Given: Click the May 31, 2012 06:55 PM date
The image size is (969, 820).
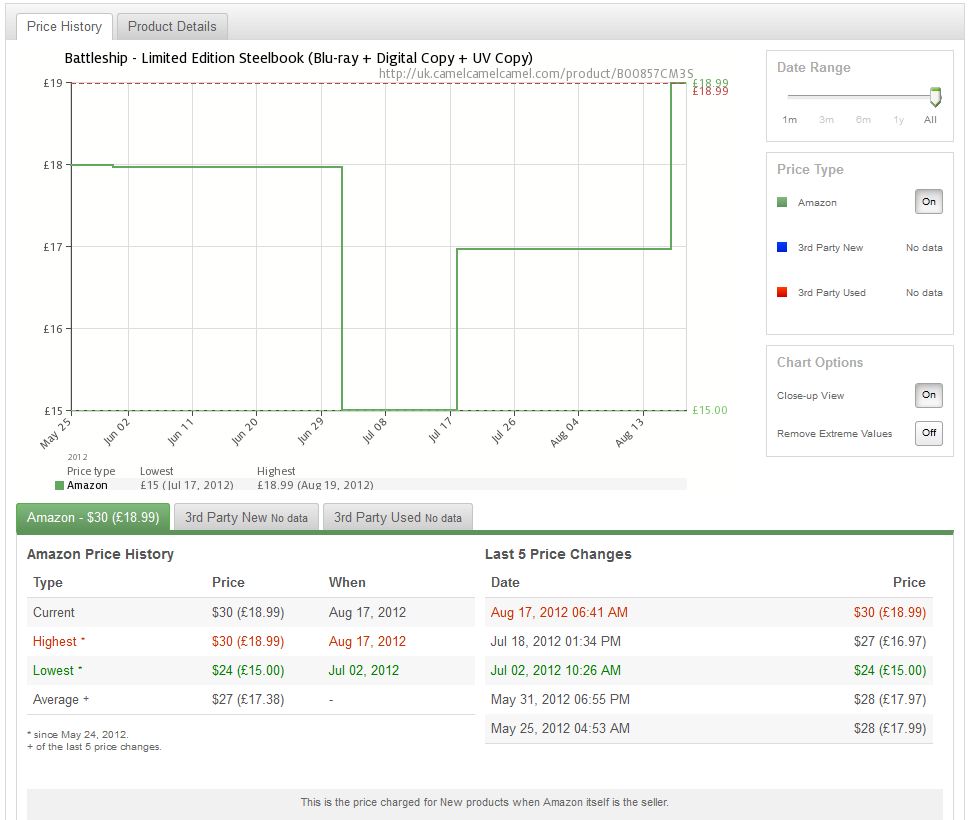Looking at the screenshot, I should pos(560,700).
